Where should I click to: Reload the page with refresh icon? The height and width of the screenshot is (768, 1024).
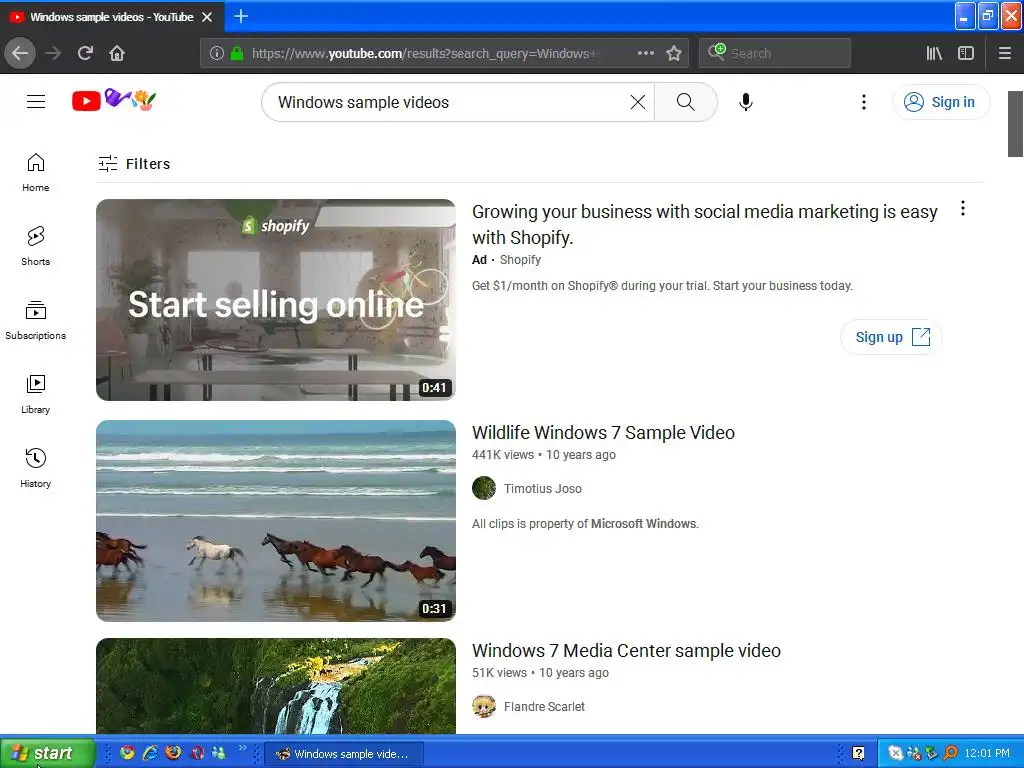pyautogui.click(x=85, y=53)
